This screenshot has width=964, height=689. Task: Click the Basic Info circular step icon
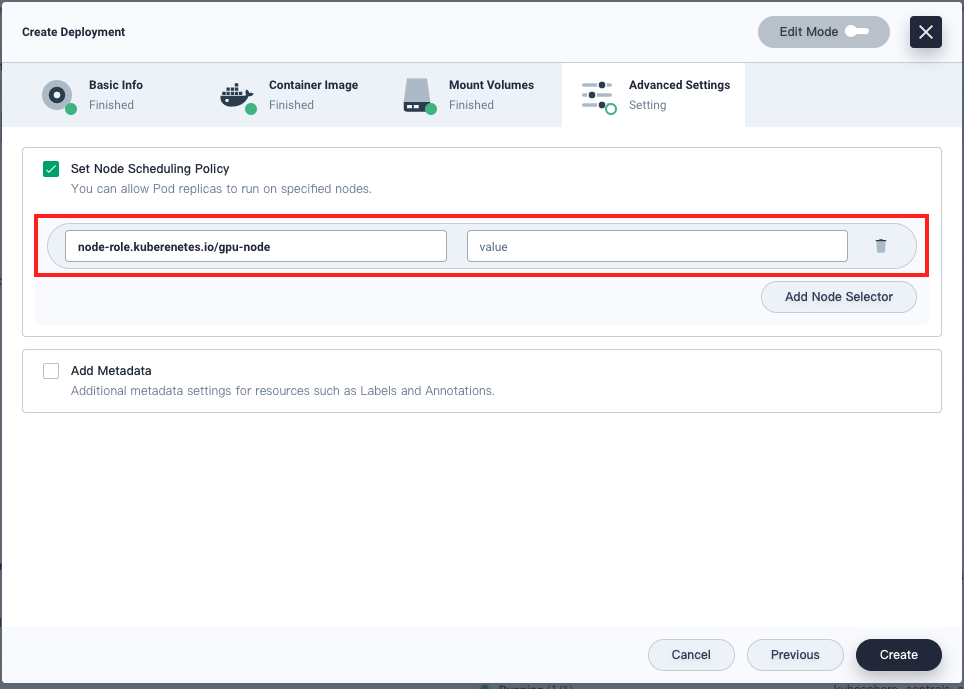tap(57, 95)
